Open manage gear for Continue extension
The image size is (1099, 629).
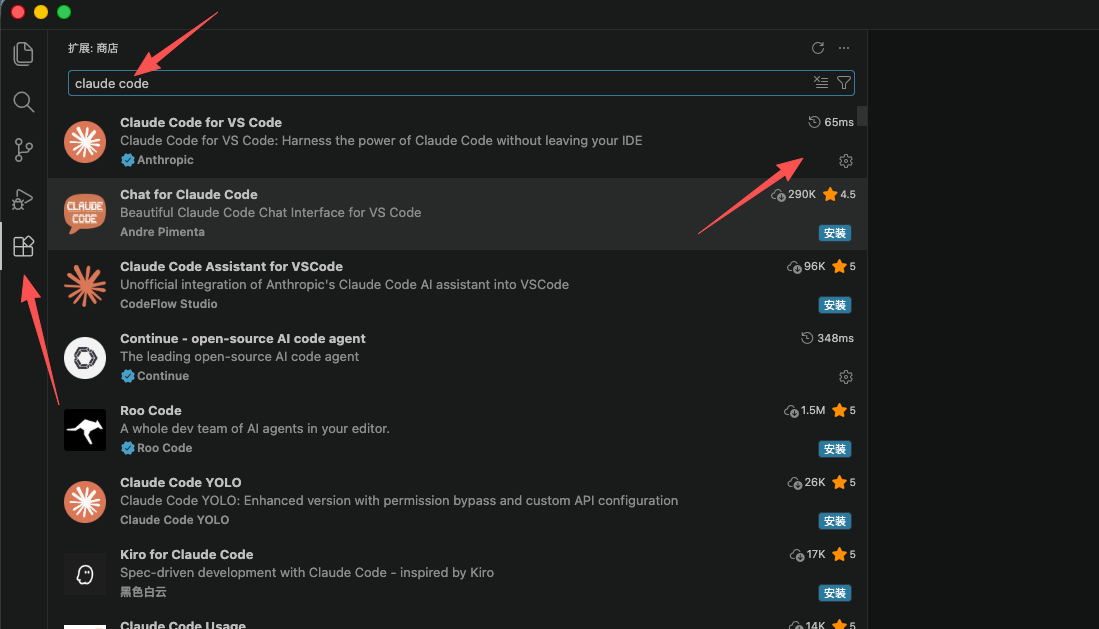click(x=846, y=377)
